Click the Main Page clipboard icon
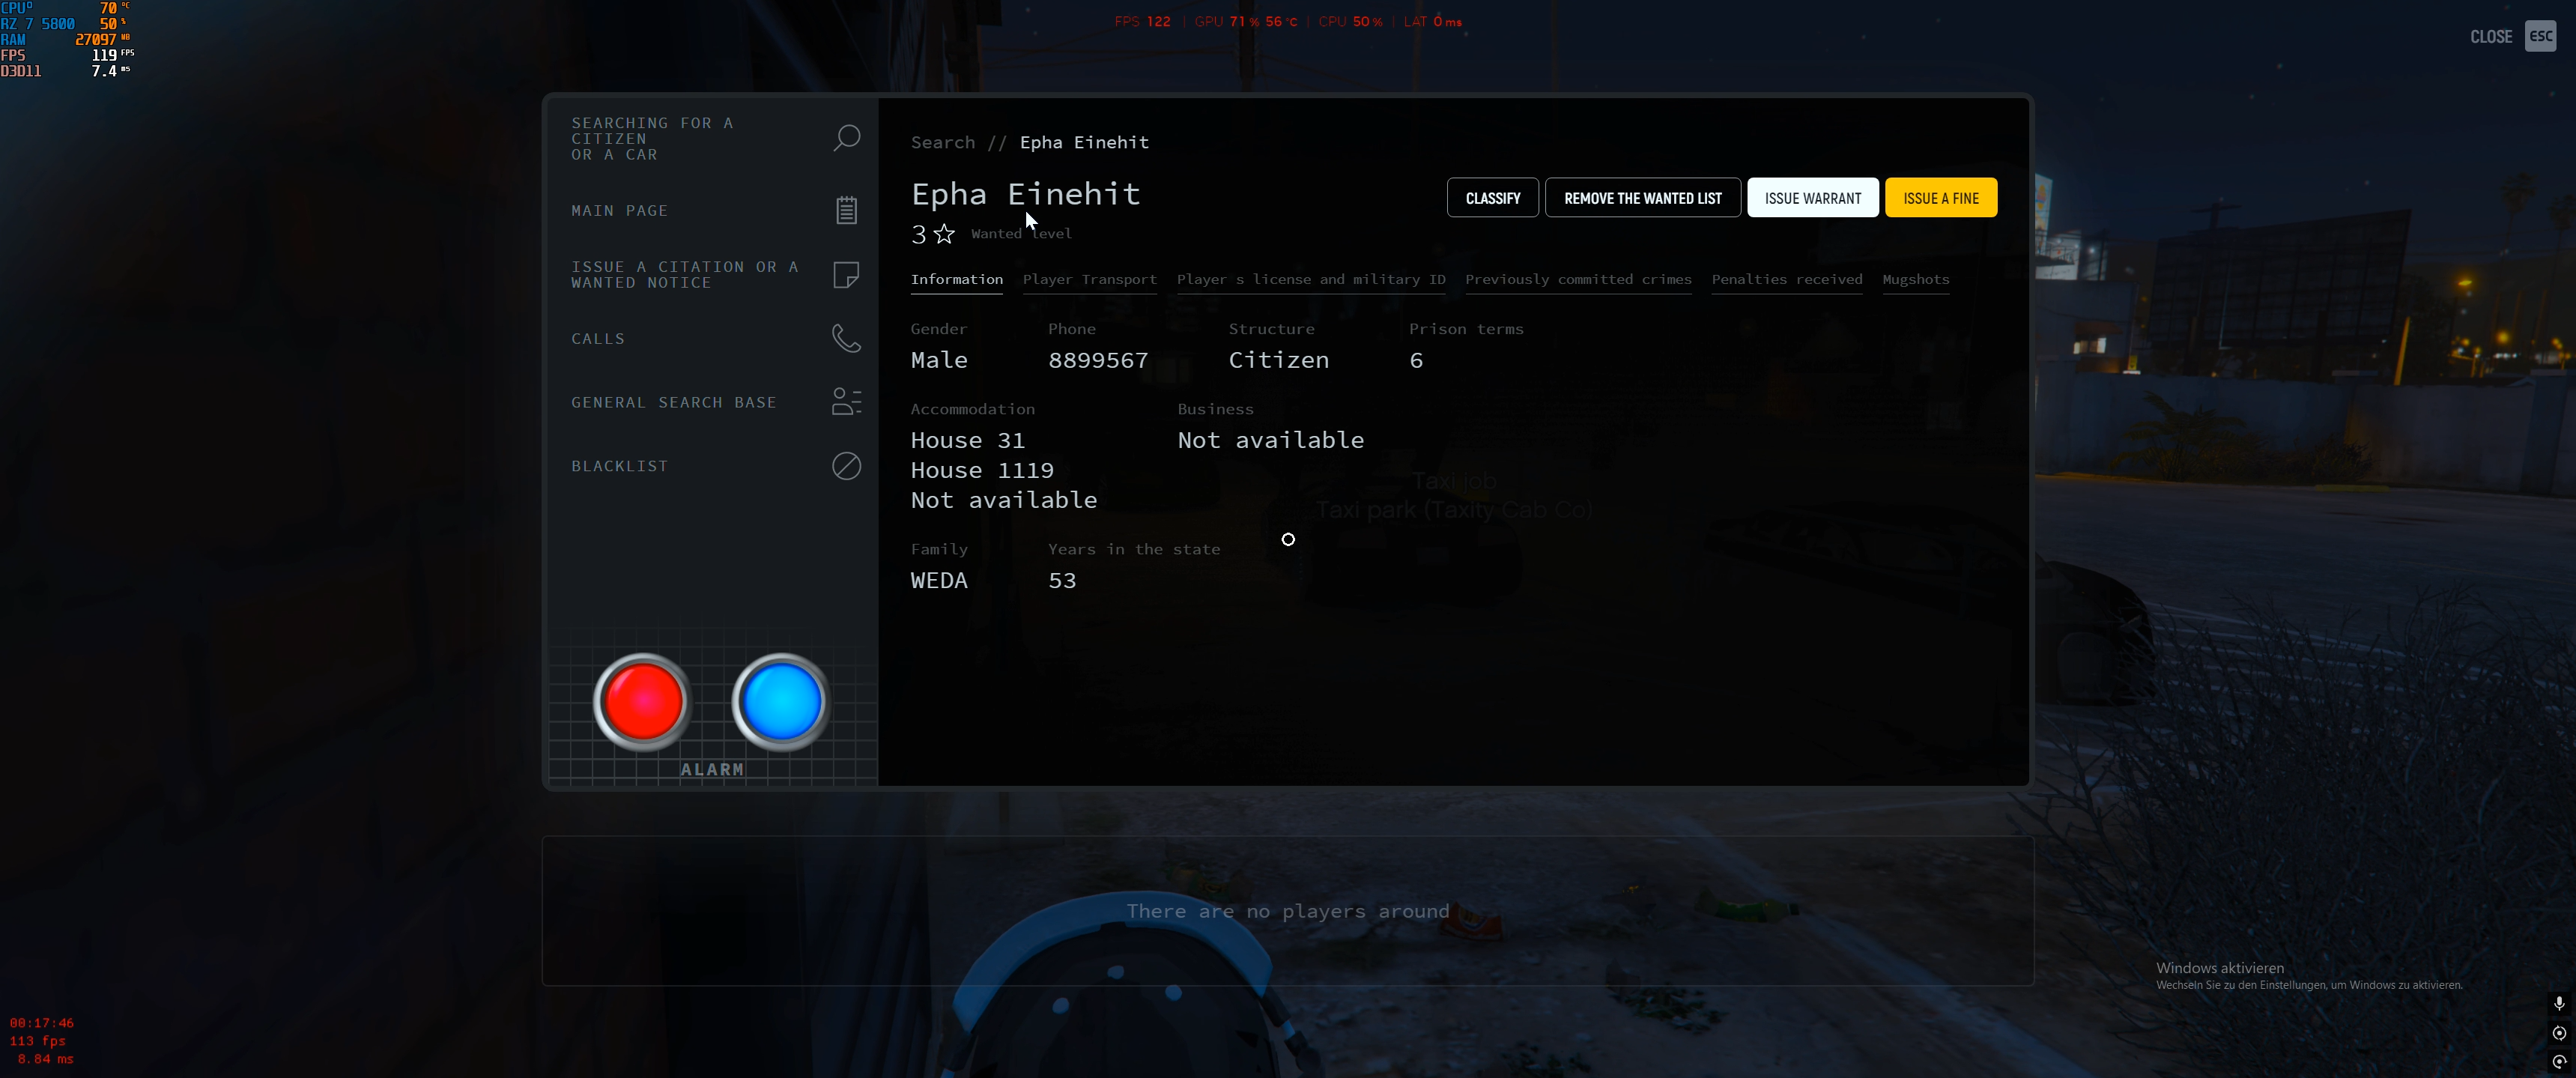The height and width of the screenshot is (1078, 2576). 846,210
